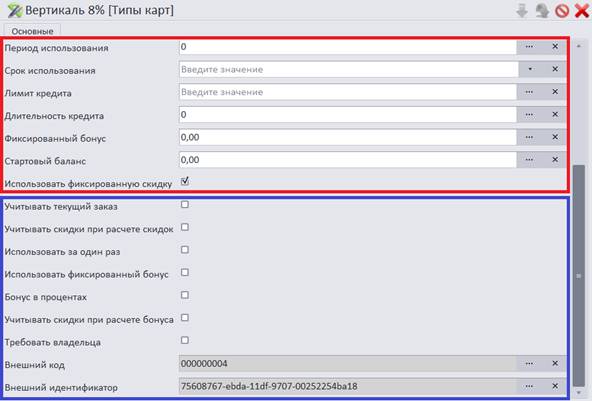Image resolution: width=592 pixels, height=401 pixels.
Task: Click the red prohibition cancel icon
Action: point(562,11)
